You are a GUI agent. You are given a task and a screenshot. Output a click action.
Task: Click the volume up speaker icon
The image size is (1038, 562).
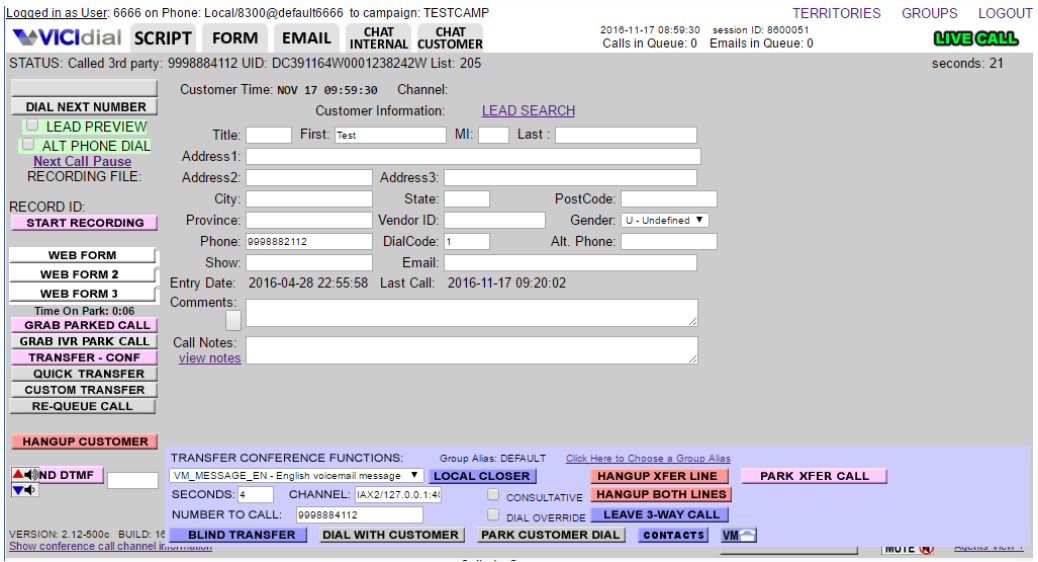(x=25, y=474)
